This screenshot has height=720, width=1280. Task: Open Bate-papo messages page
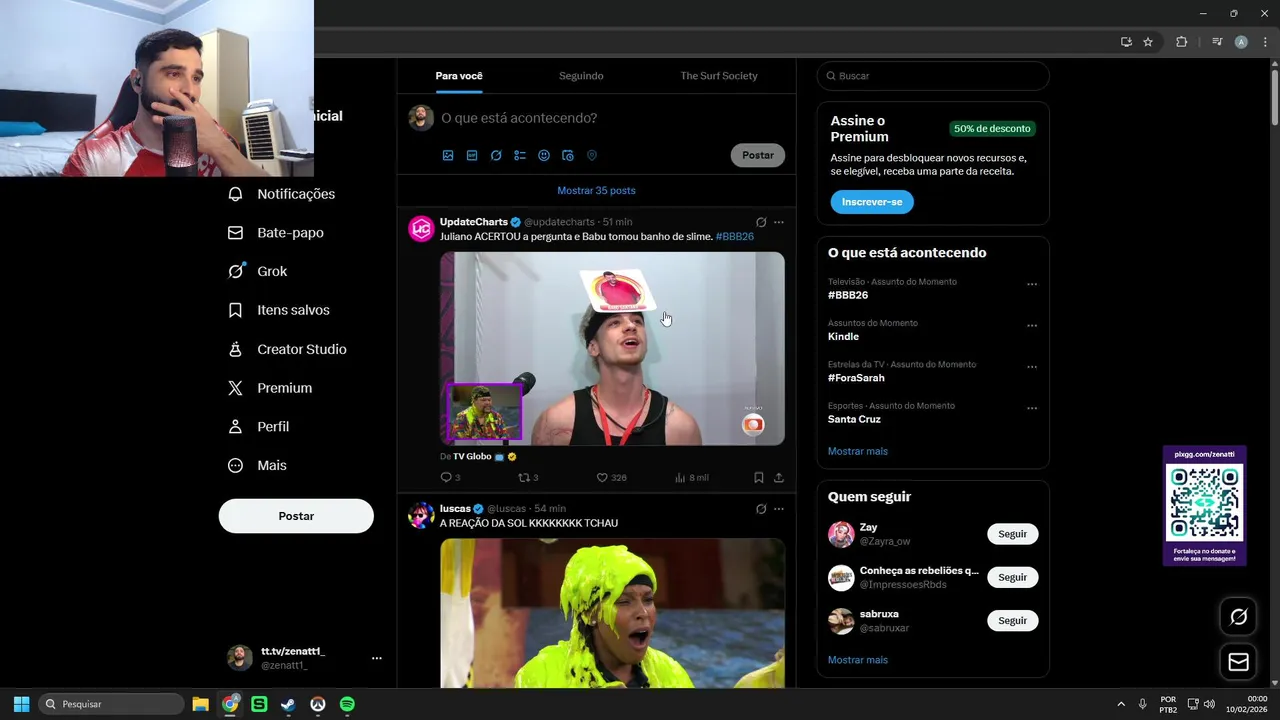click(276, 233)
